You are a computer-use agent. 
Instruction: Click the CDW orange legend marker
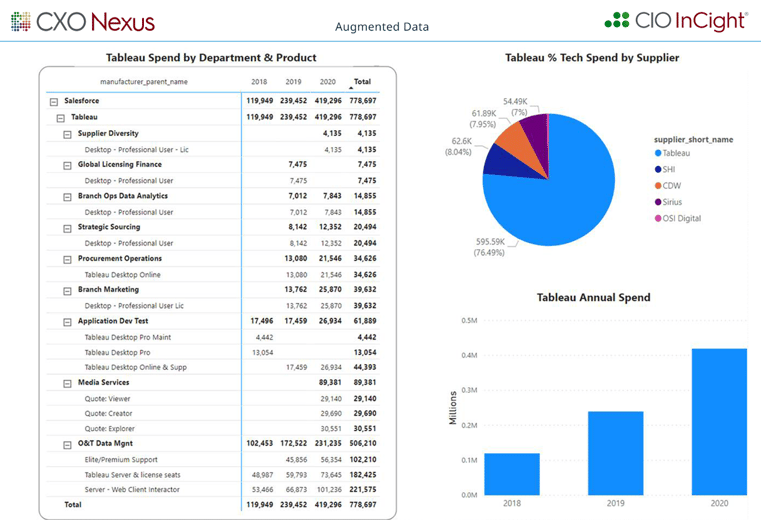pyautogui.click(x=658, y=184)
